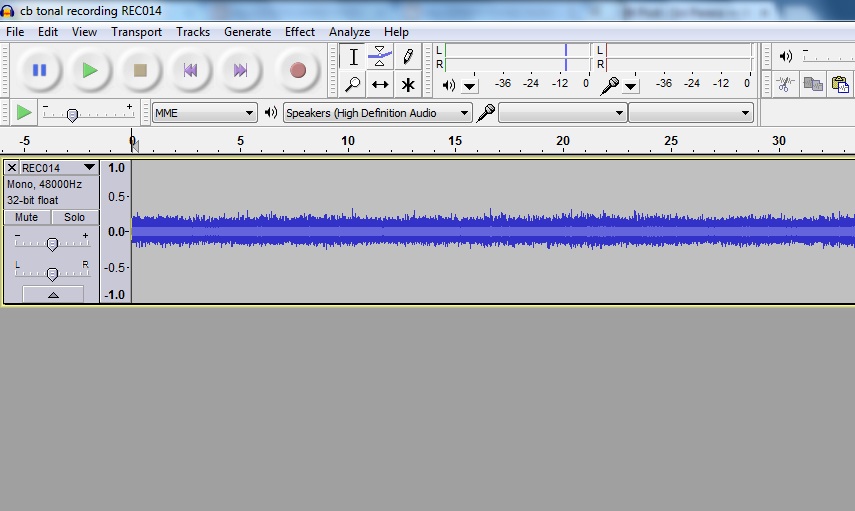The height and width of the screenshot is (511, 855).
Task: Close the REC014 track with X button
Action: [12, 168]
